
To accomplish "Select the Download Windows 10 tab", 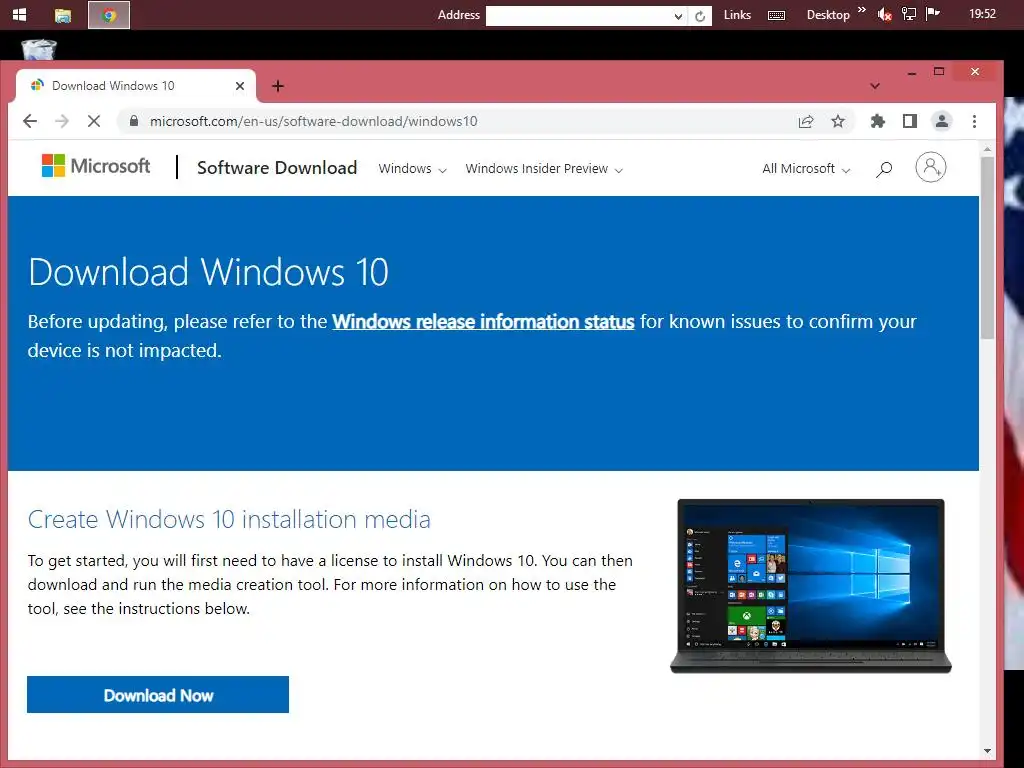I will coord(136,86).
